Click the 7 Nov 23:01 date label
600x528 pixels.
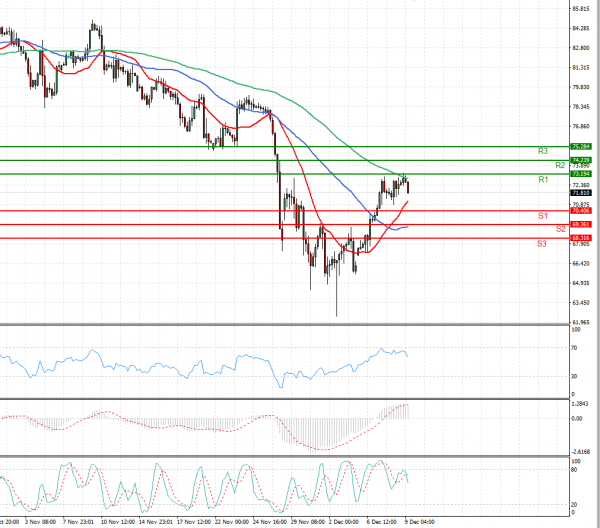(x=78, y=522)
